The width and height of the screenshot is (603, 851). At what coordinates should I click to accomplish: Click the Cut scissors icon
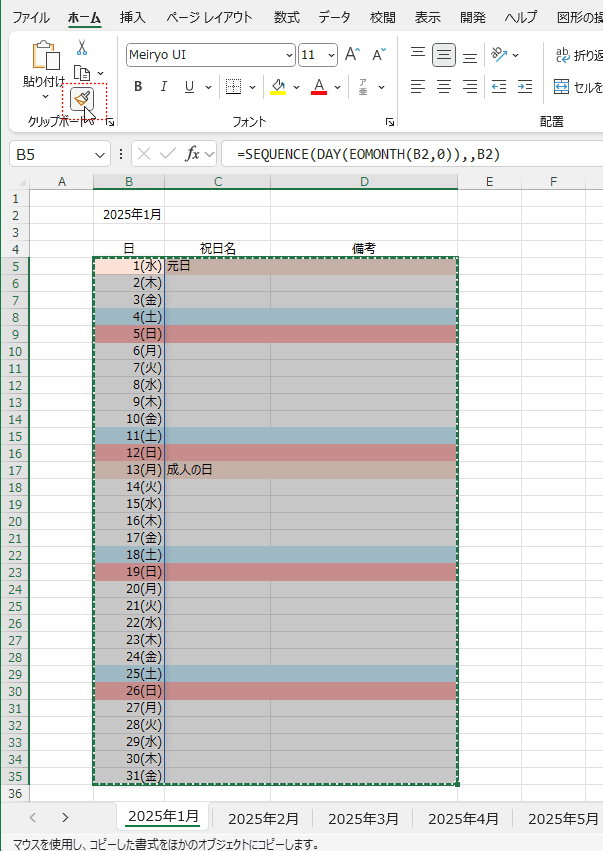coord(82,47)
